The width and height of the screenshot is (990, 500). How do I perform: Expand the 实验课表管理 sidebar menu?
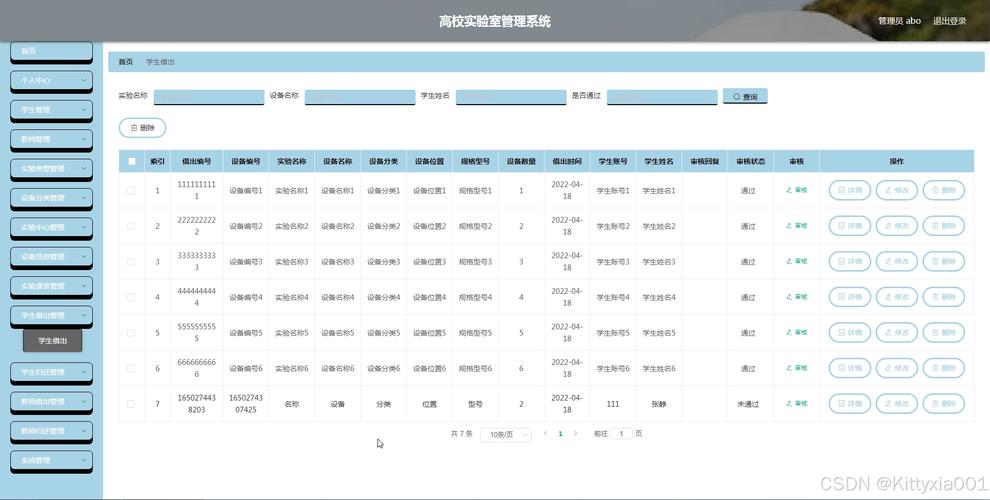click(x=52, y=286)
